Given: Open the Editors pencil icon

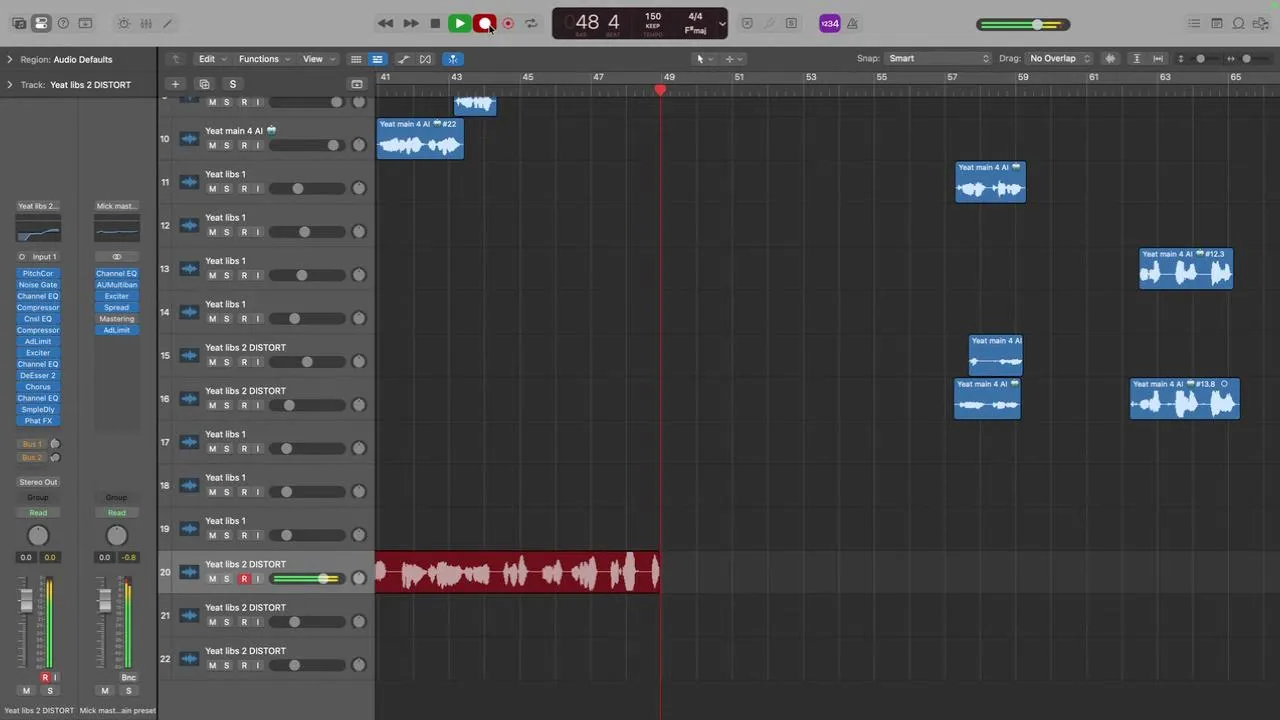Looking at the screenshot, I should point(167,23).
